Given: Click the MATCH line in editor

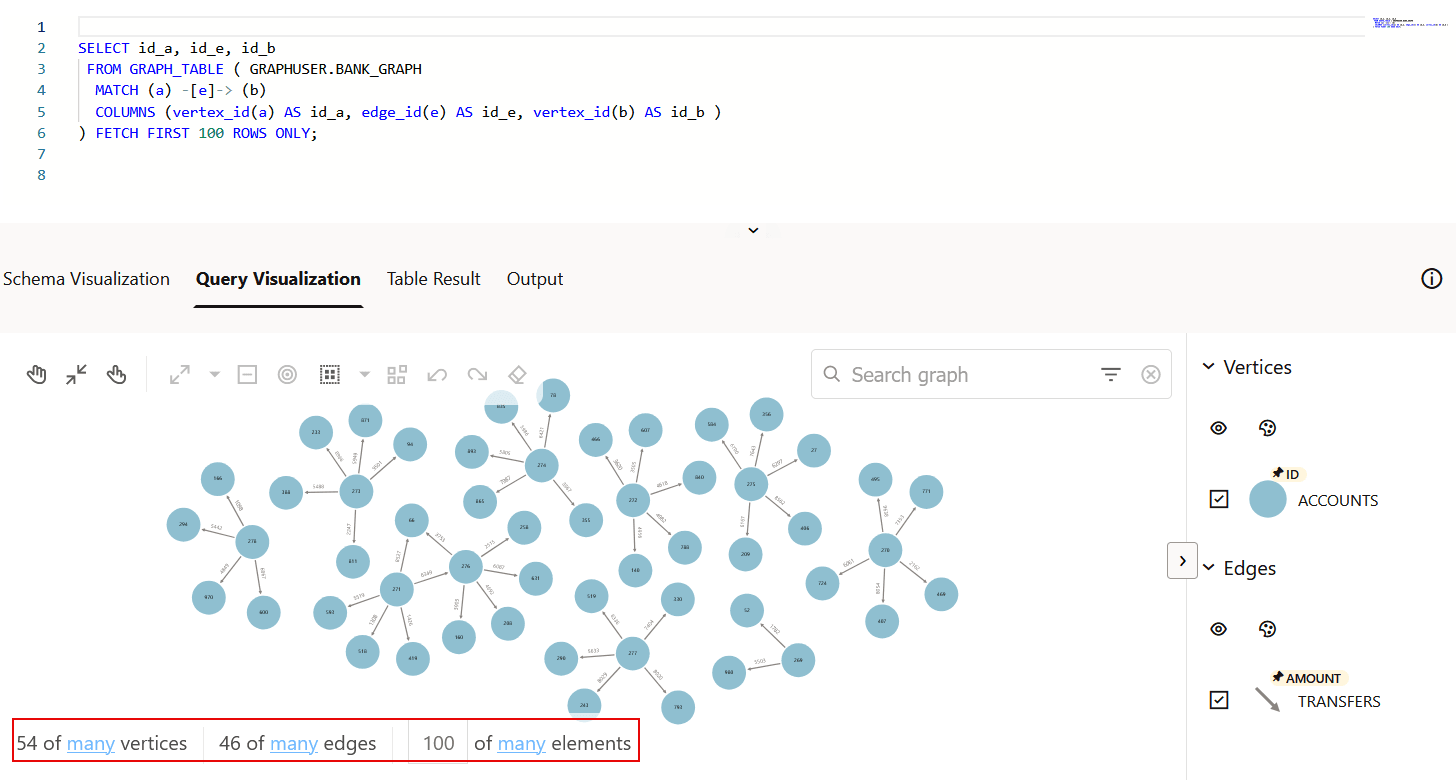Looking at the screenshot, I should pyautogui.click(x=180, y=90).
